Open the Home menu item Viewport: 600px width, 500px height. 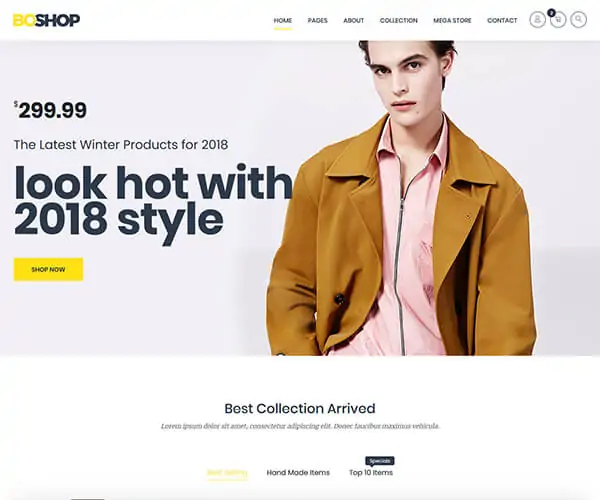coord(283,21)
